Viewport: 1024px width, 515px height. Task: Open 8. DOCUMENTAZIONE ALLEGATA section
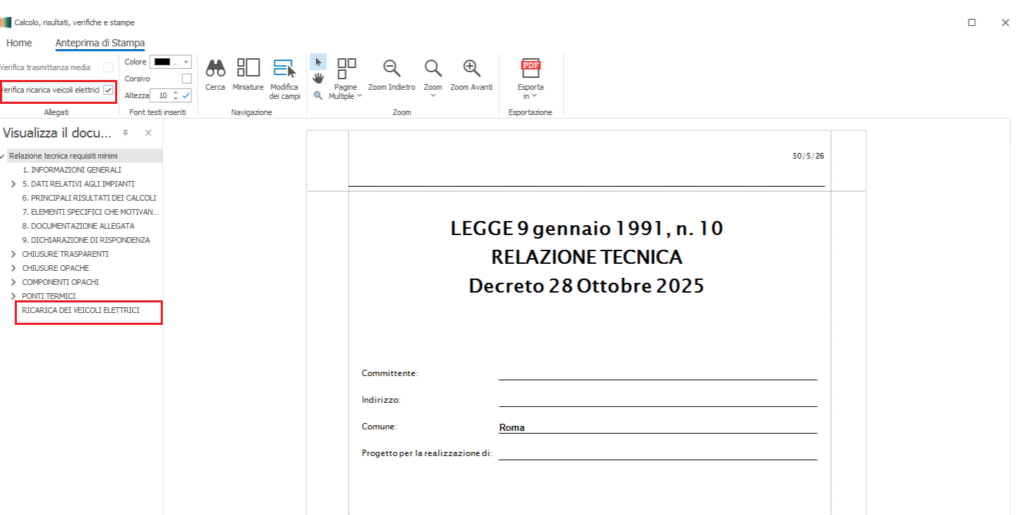(x=78, y=226)
